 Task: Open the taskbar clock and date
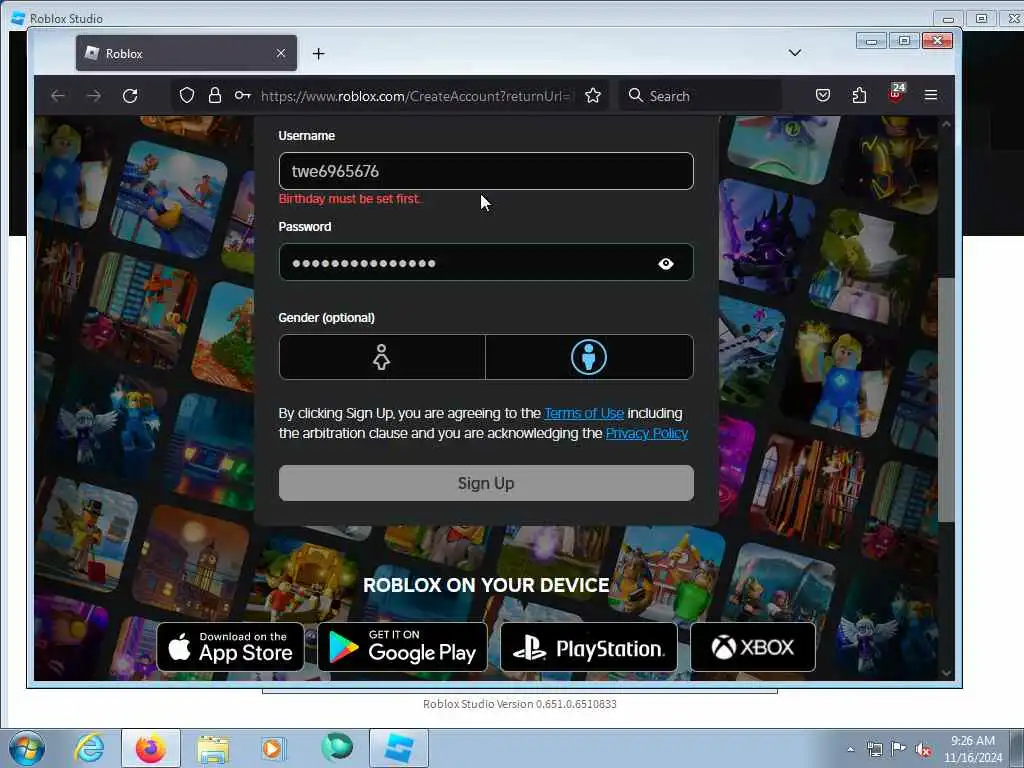972,749
